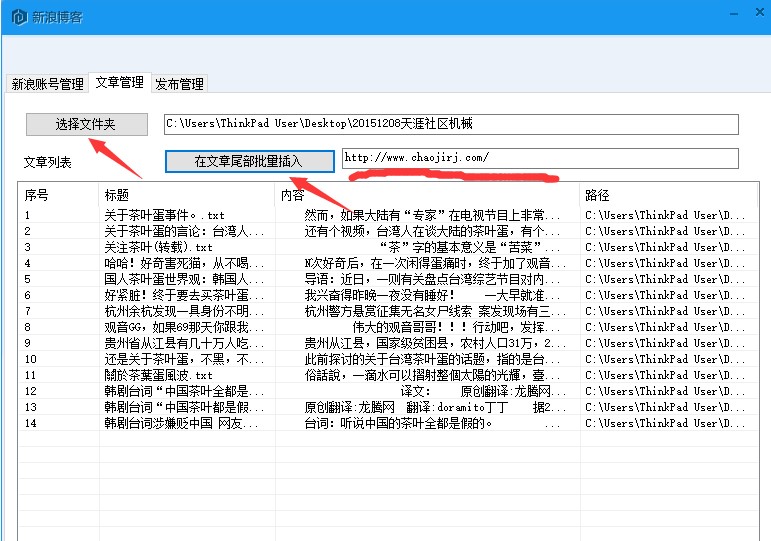Click the 选择文件夹 button
This screenshot has height=541, width=771.
tap(87, 124)
